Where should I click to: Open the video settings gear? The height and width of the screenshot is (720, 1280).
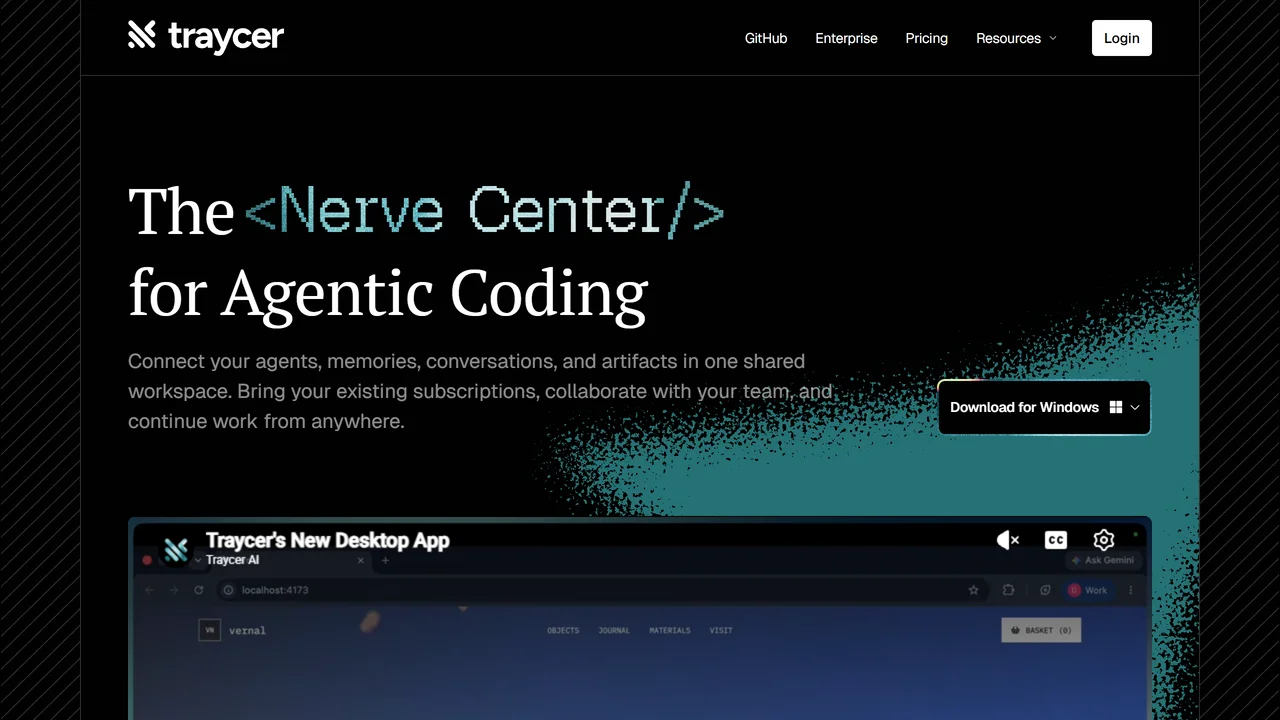click(1103, 540)
